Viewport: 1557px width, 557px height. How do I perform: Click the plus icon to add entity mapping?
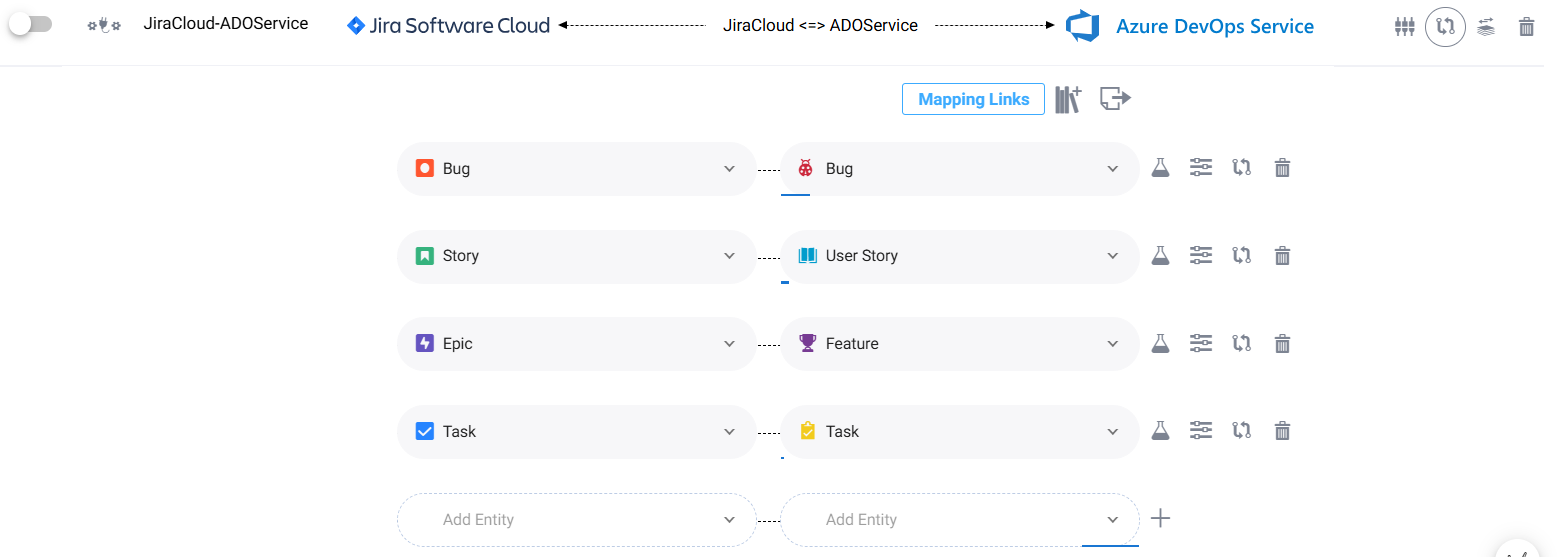(x=1160, y=518)
